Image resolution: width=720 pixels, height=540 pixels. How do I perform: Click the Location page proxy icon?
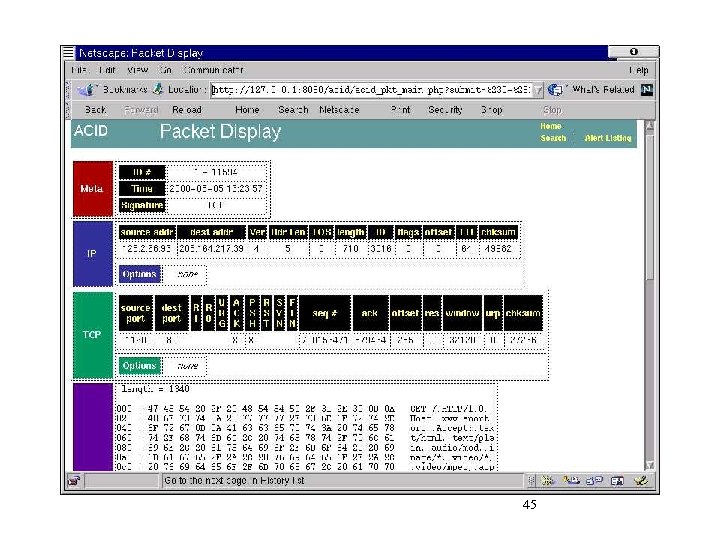(x=158, y=90)
